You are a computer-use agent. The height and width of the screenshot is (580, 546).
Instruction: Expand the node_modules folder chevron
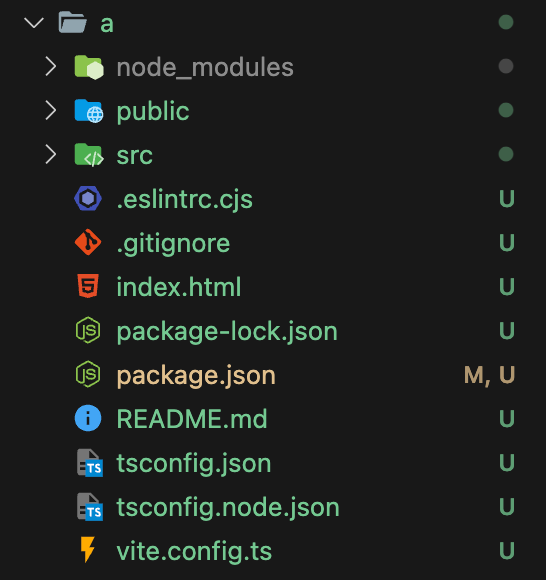click(51, 67)
